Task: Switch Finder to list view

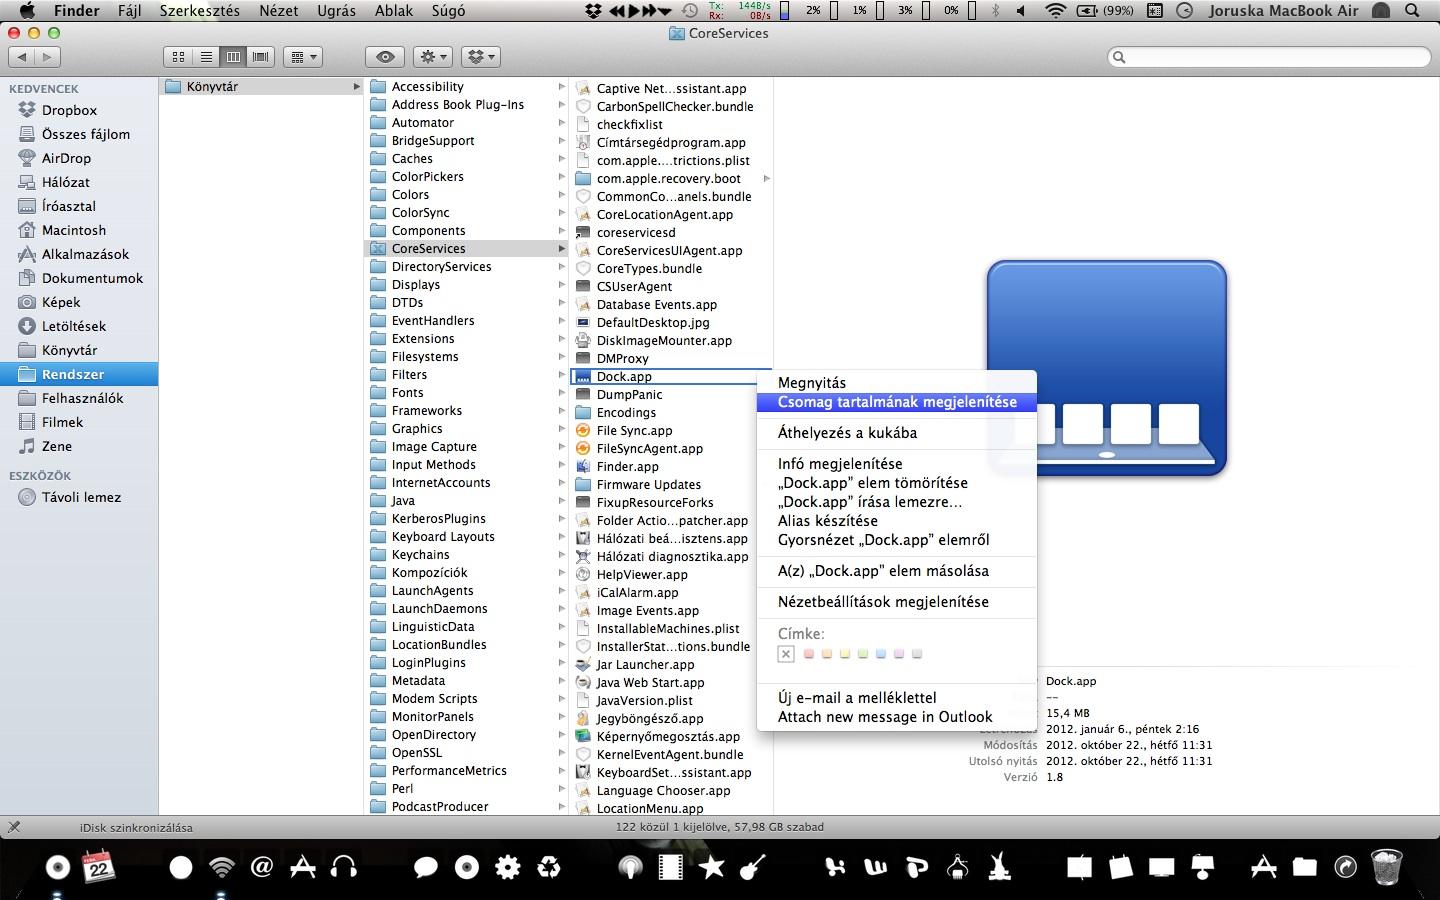Action: [x=206, y=57]
